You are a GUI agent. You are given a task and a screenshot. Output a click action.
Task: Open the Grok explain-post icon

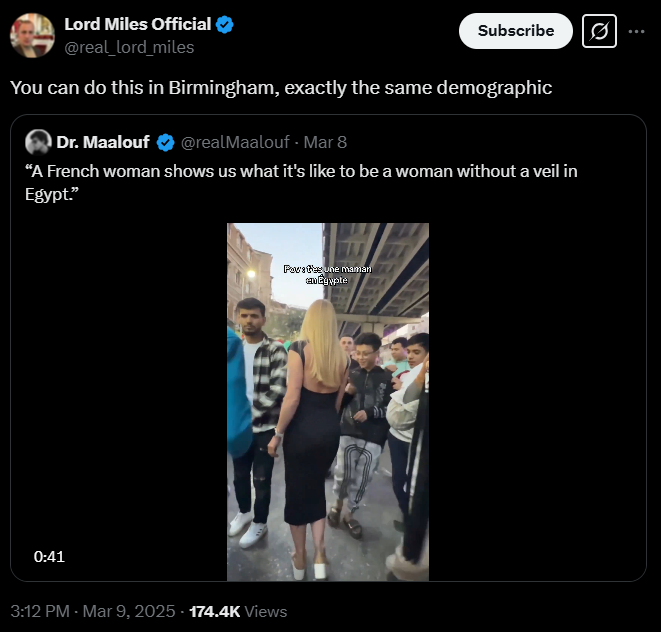tap(599, 31)
